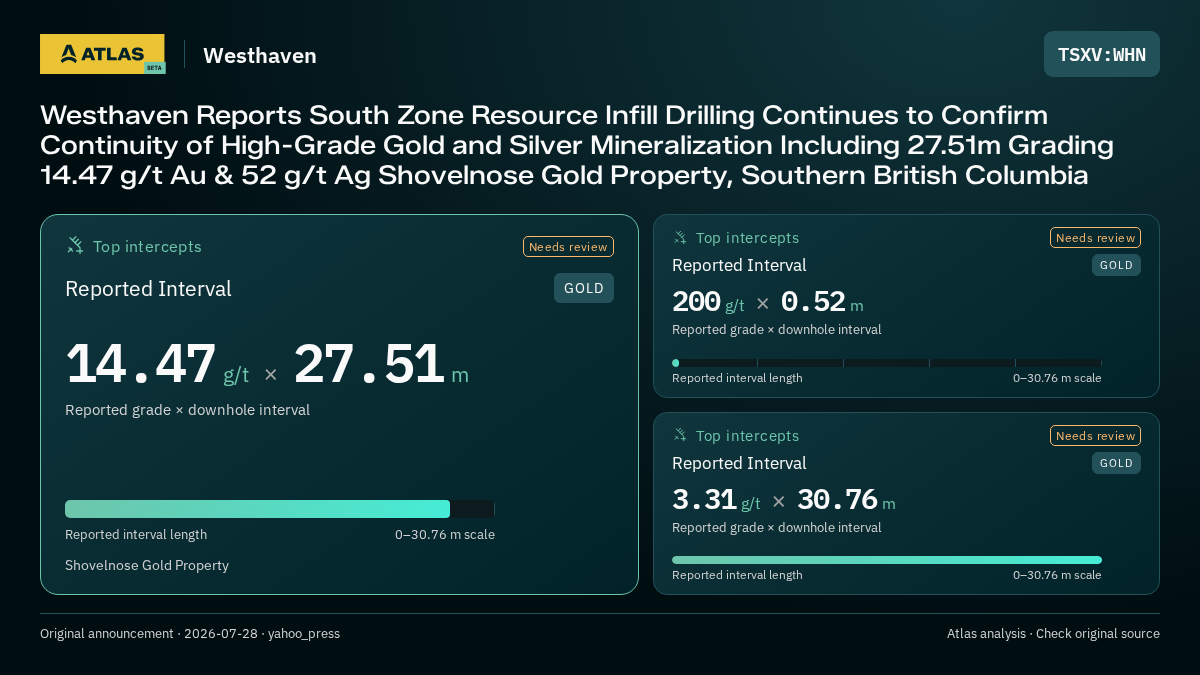Click Reported interval length label in 3.31 g/t card
Viewport: 1200px width, 675px height.
(737, 575)
